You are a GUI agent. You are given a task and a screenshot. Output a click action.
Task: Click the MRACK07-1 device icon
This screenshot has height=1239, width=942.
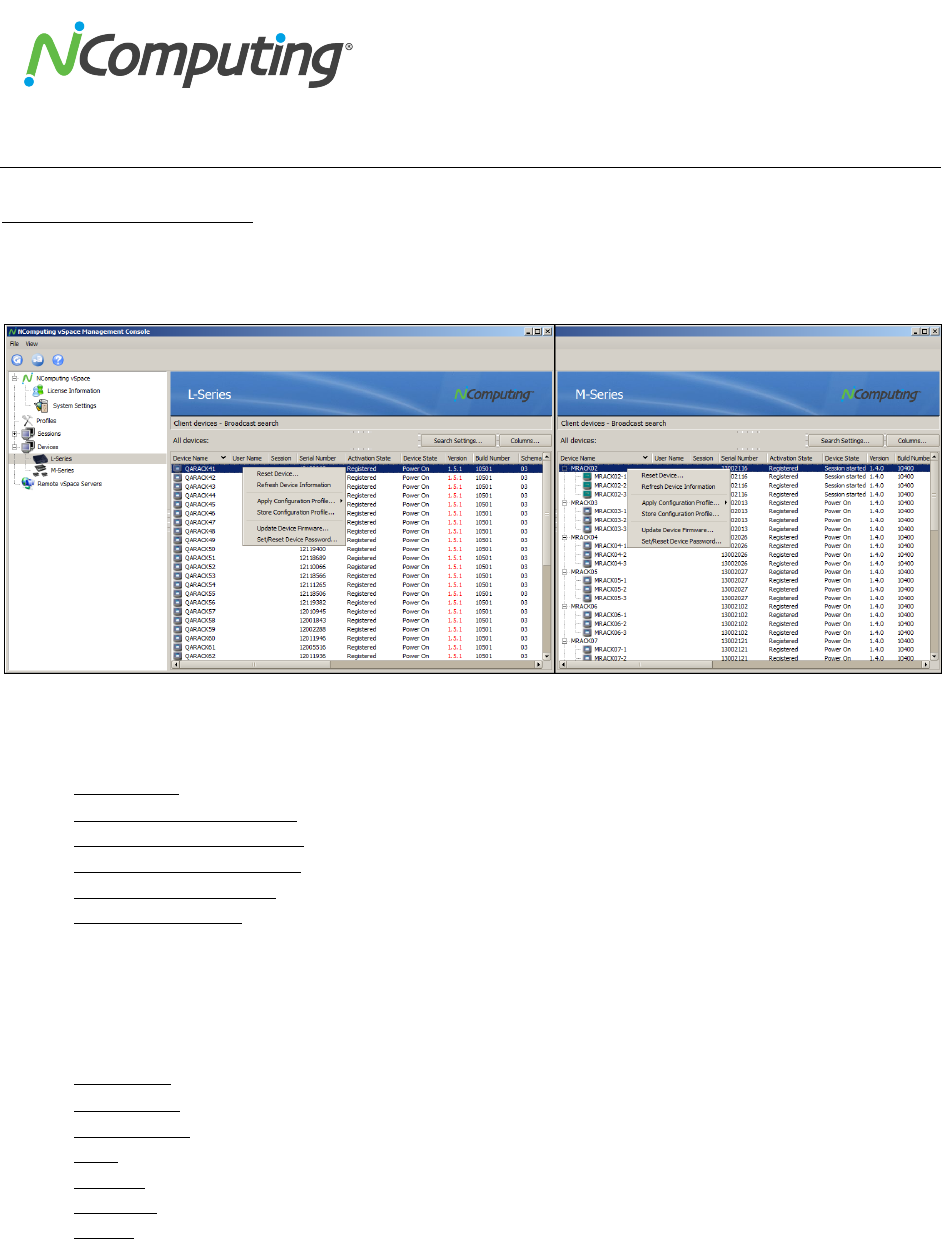point(587,650)
